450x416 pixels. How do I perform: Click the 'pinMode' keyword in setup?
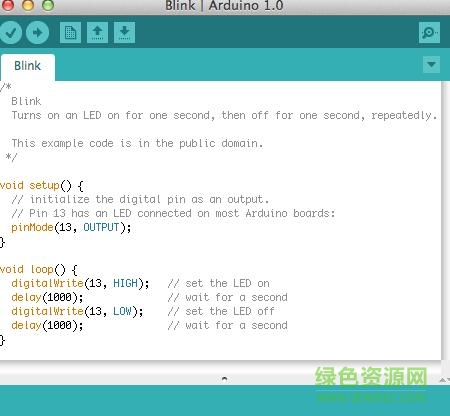click(32, 227)
